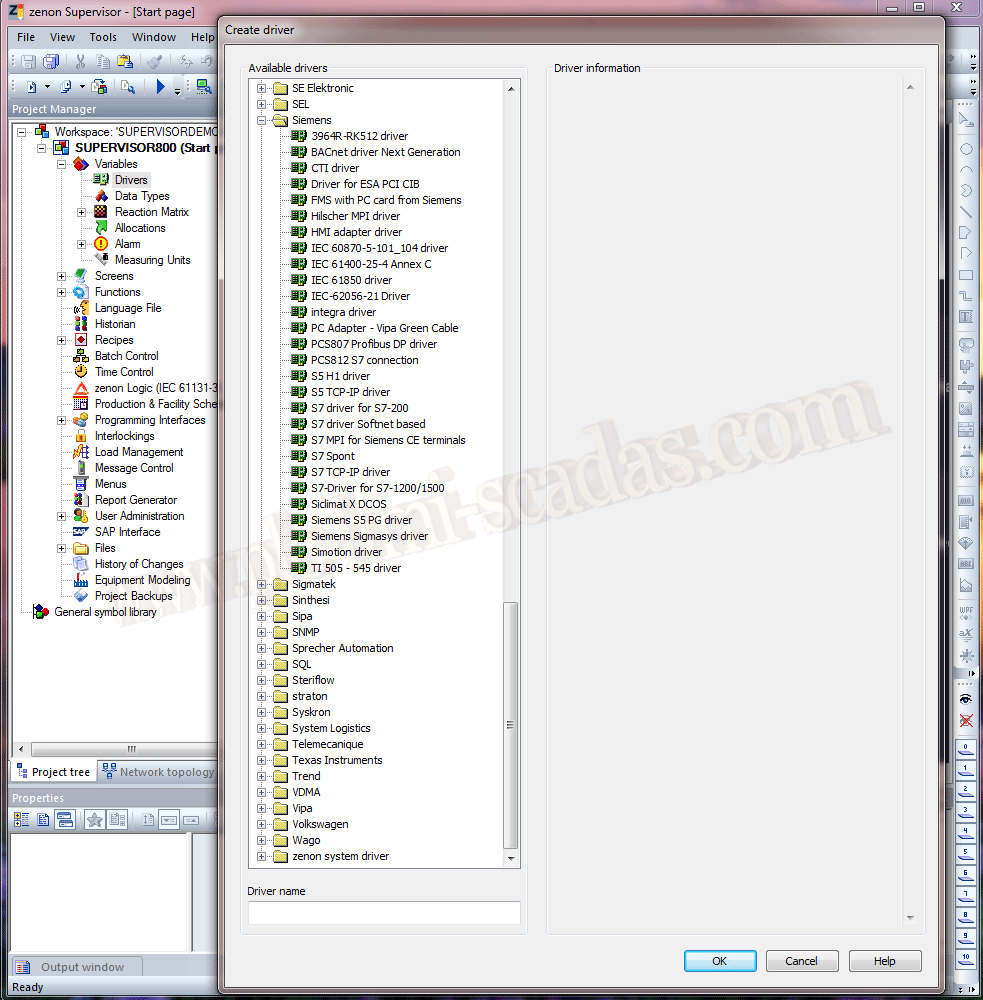
Task: Collapse the Siemens driver folder
Action: tap(262, 120)
